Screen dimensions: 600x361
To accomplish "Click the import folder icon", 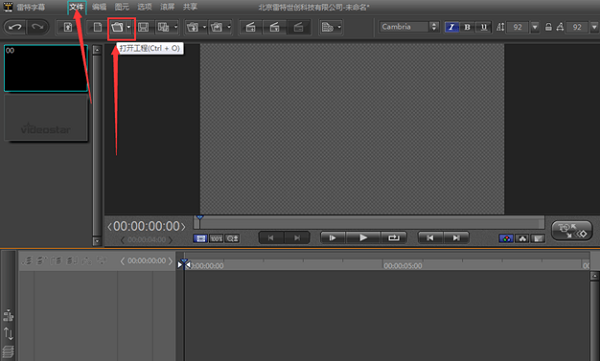I will [192, 27].
